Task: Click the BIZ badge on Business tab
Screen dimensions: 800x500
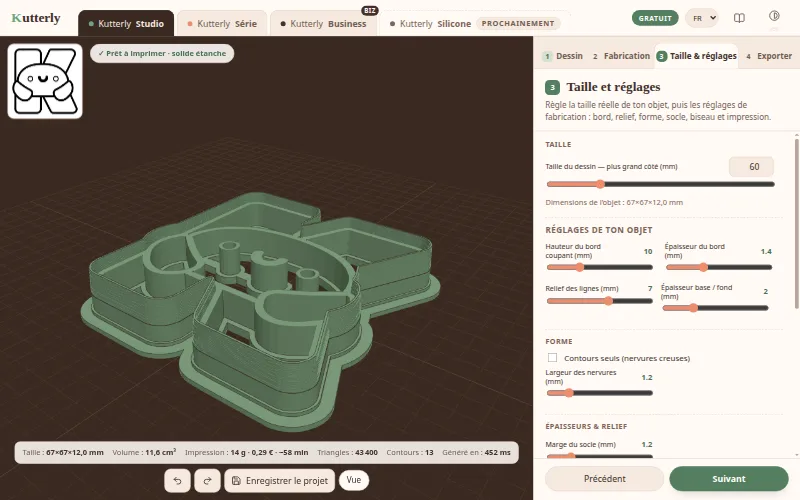Action: (370, 11)
